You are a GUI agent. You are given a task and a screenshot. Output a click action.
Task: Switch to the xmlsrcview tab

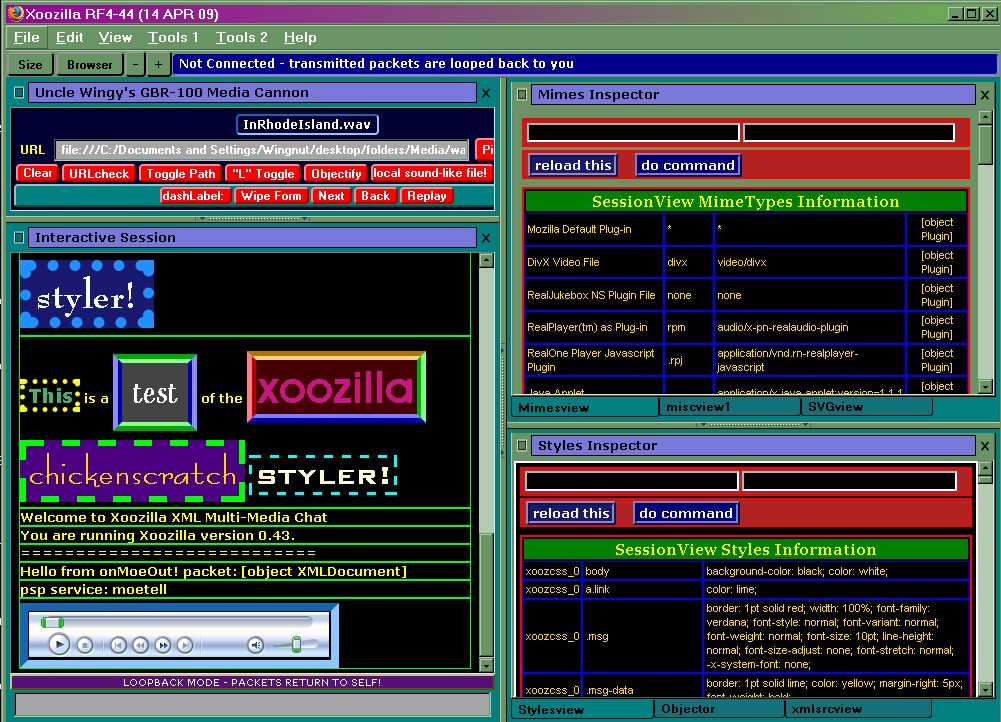point(858,709)
